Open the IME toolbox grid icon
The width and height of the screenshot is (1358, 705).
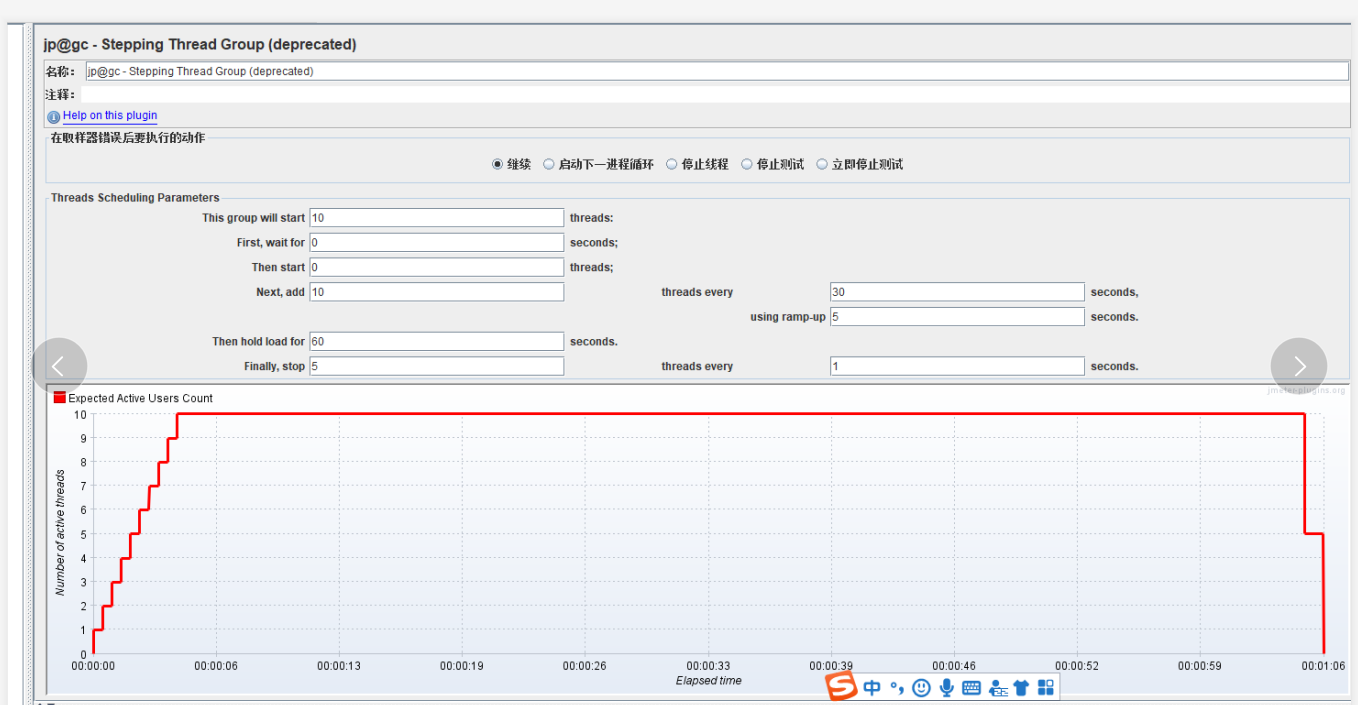[1046, 688]
